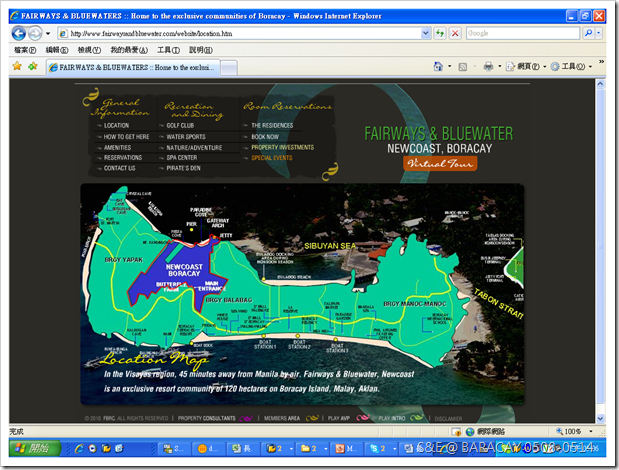The width and height of the screenshot is (619, 470).
Task: Click the PLAY INTRO footer link
Action: [x=392, y=418]
